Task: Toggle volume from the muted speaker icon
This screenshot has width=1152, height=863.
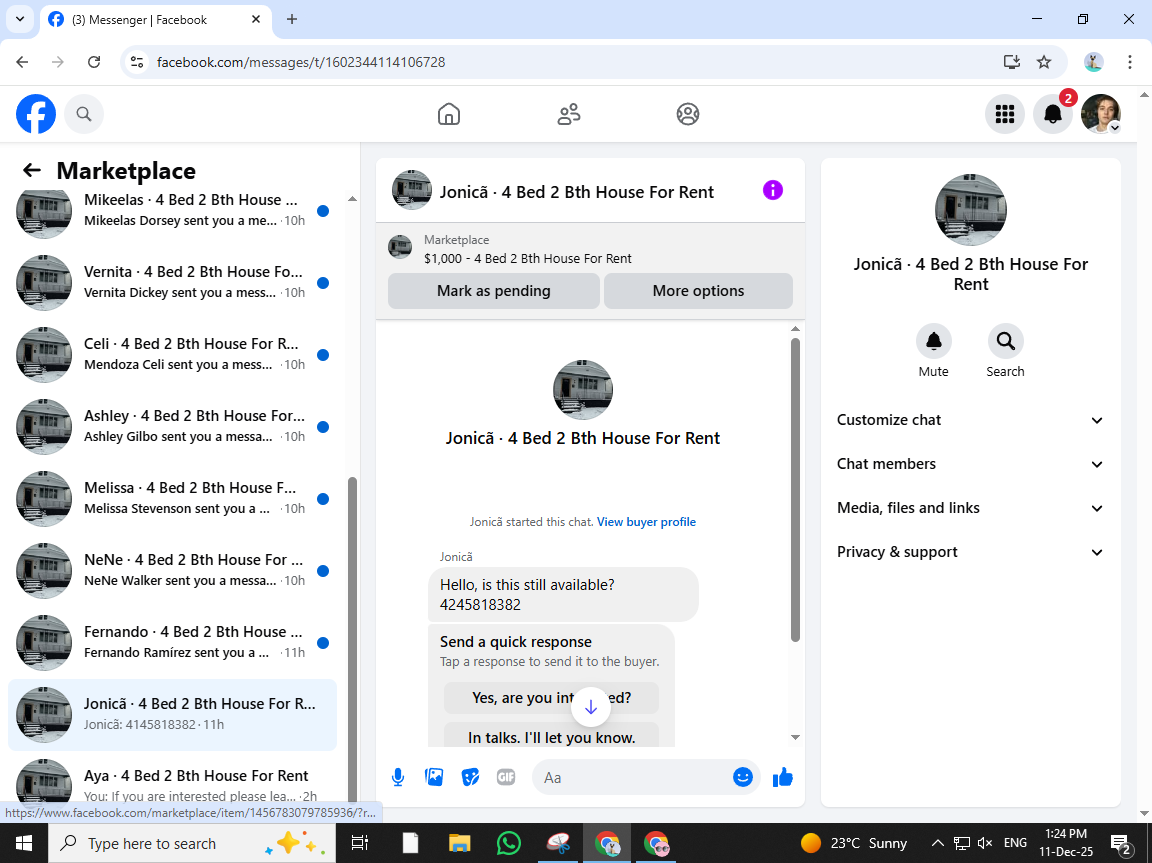Action: (x=985, y=843)
